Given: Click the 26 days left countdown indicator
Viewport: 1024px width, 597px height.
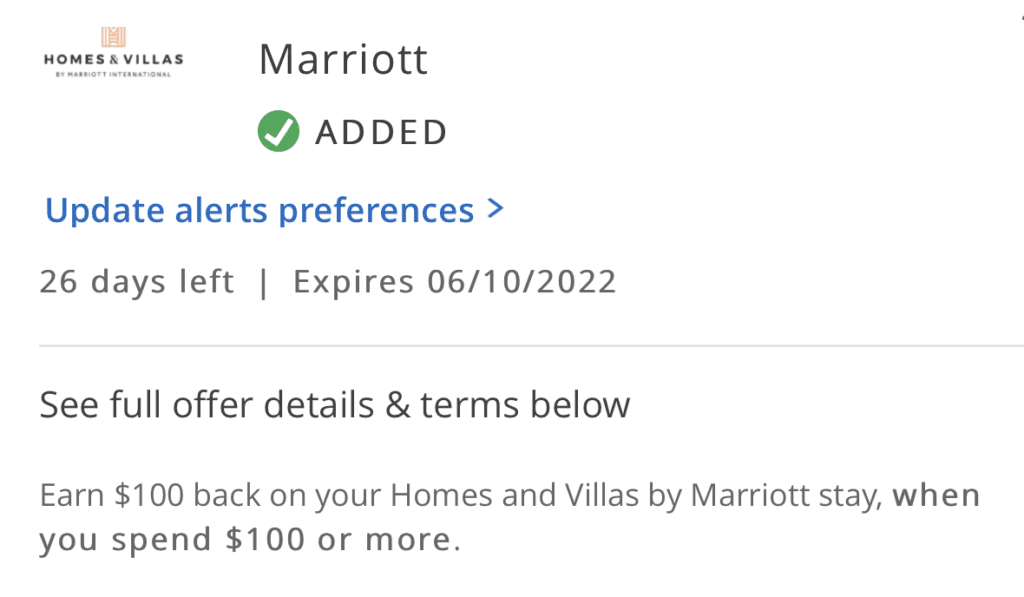Looking at the screenshot, I should click(136, 281).
